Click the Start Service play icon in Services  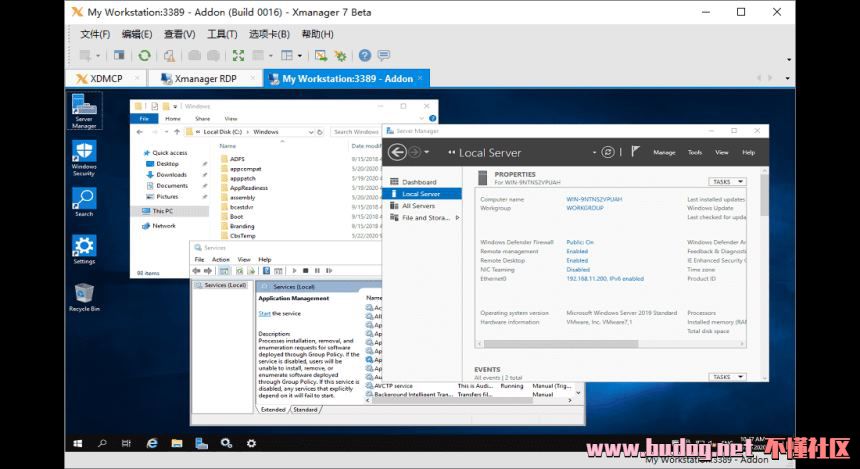tap(294, 271)
